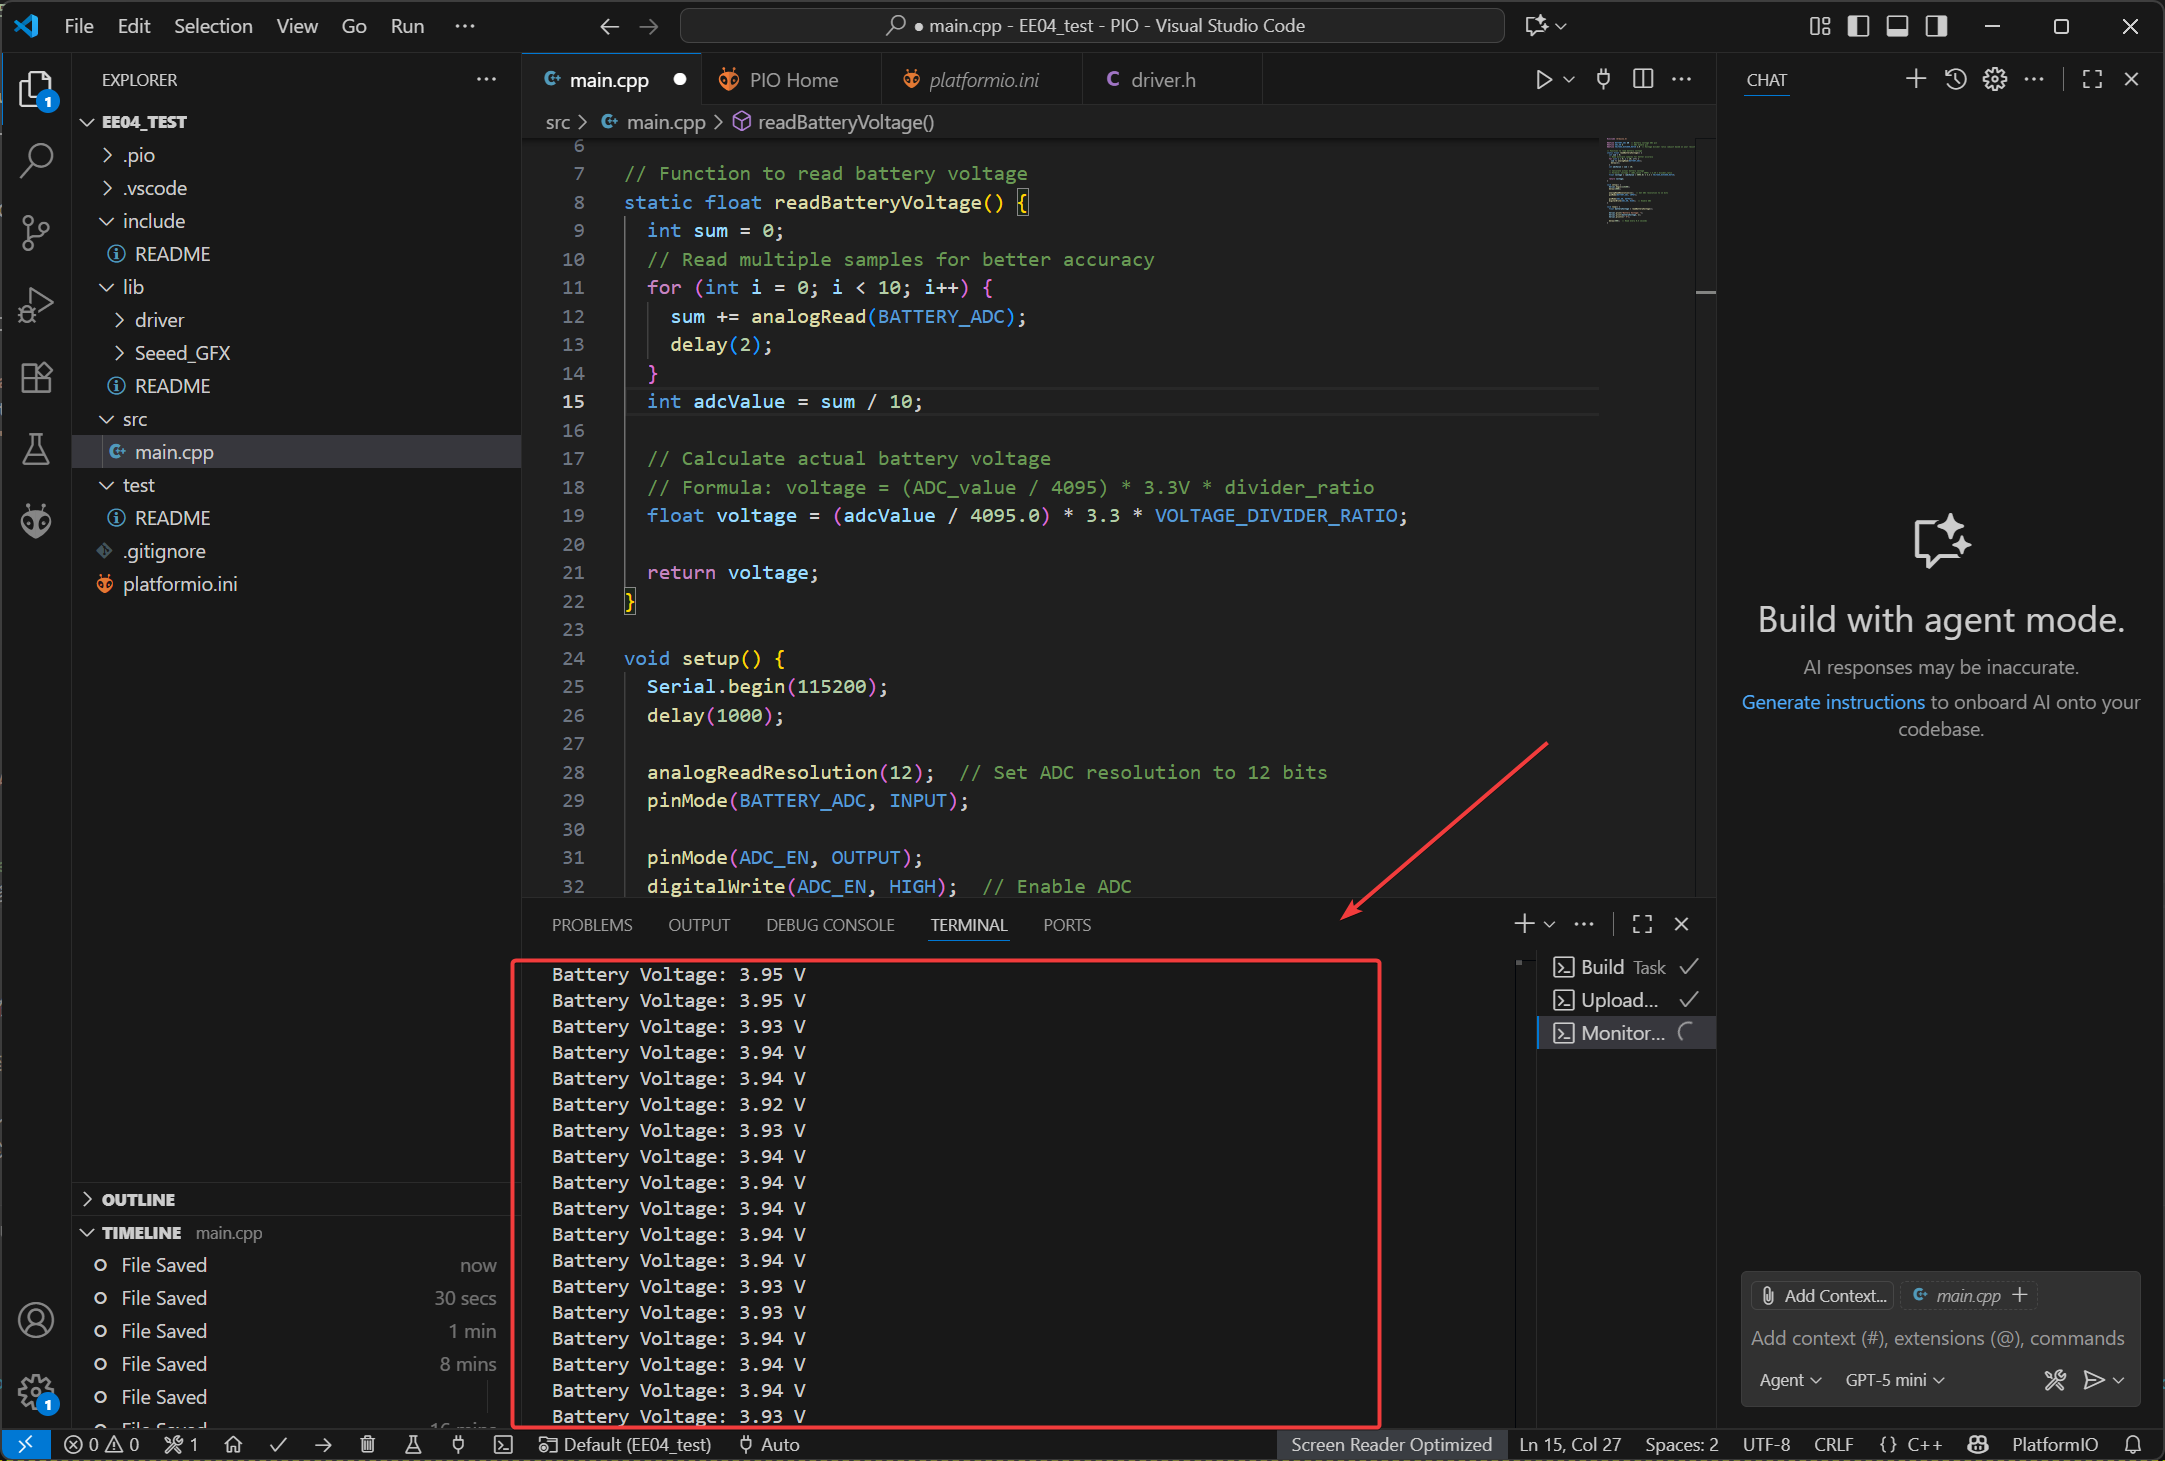Open the Testing flask icon
2165x1461 pixels.
point(36,449)
